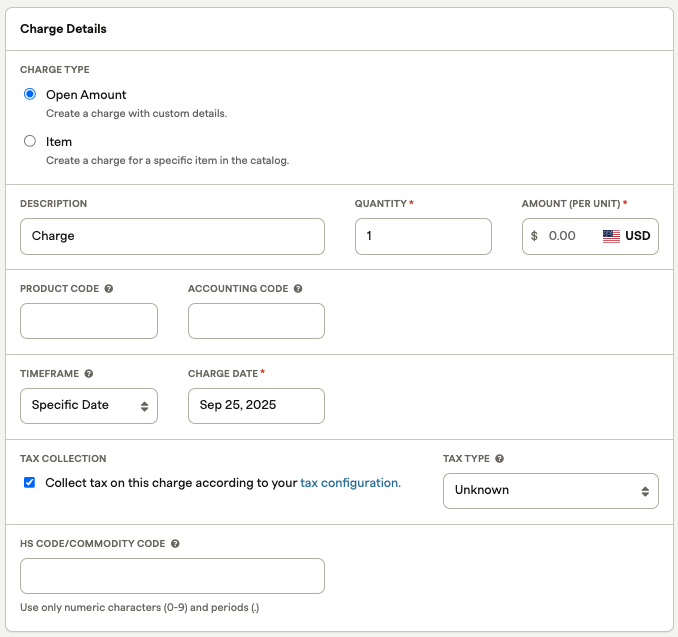Viewport: 678px width, 637px height.
Task: Click the Tax Type help icon
Action: 499,459
